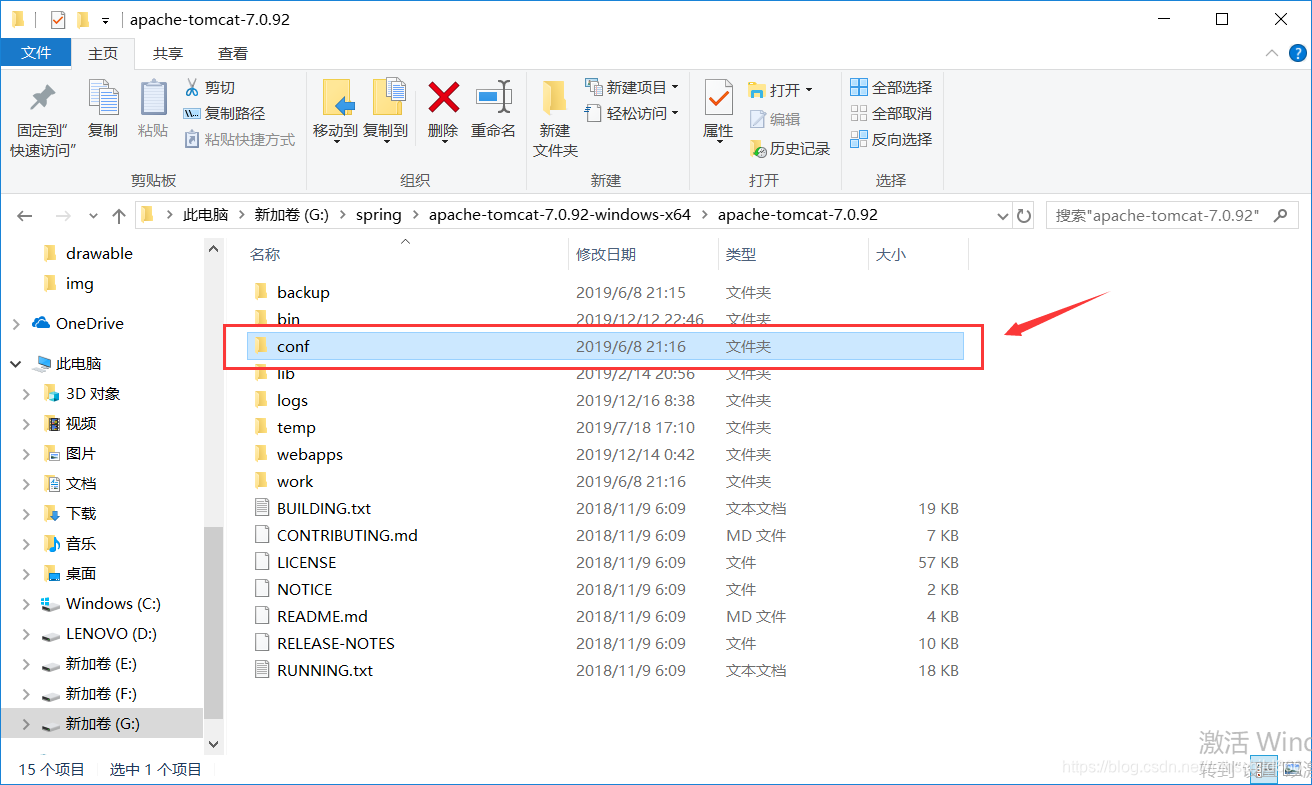This screenshot has width=1312, height=785.
Task: Click Invert selection (反向选择)
Action: [891, 139]
